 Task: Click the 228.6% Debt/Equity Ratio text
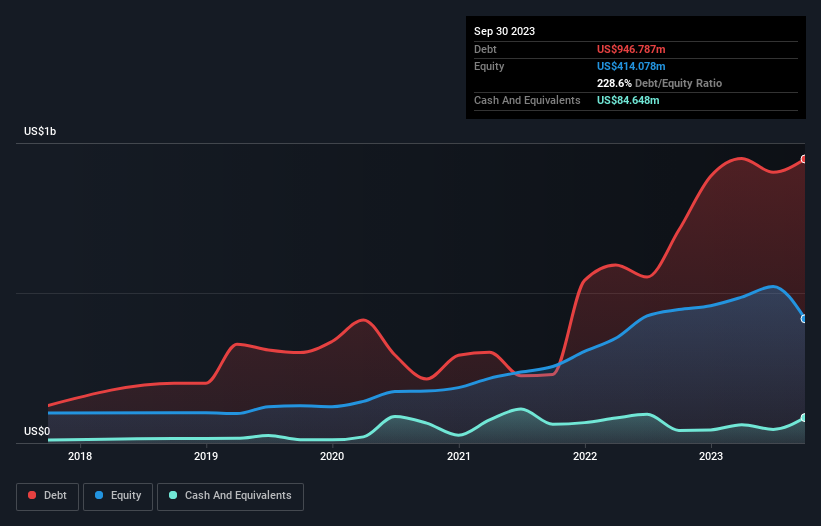(x=659, y=83)
